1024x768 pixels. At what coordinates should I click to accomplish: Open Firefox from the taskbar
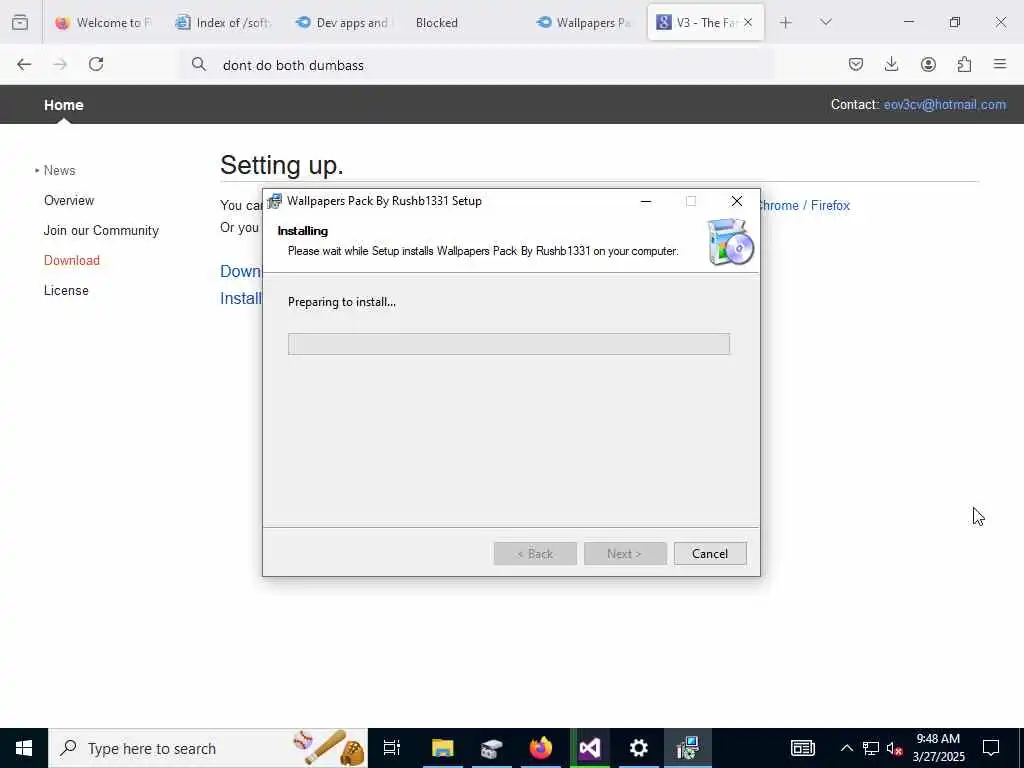541,748
